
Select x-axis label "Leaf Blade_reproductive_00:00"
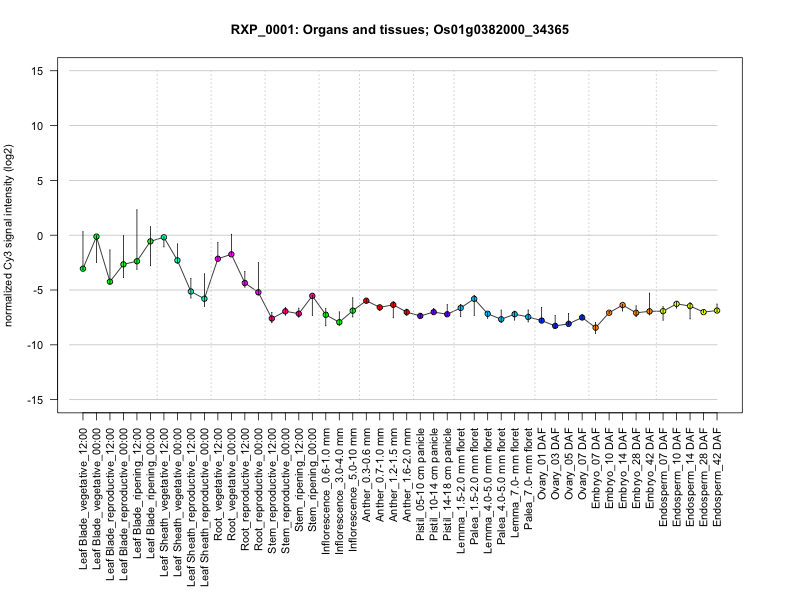click(x=123, y=504)
